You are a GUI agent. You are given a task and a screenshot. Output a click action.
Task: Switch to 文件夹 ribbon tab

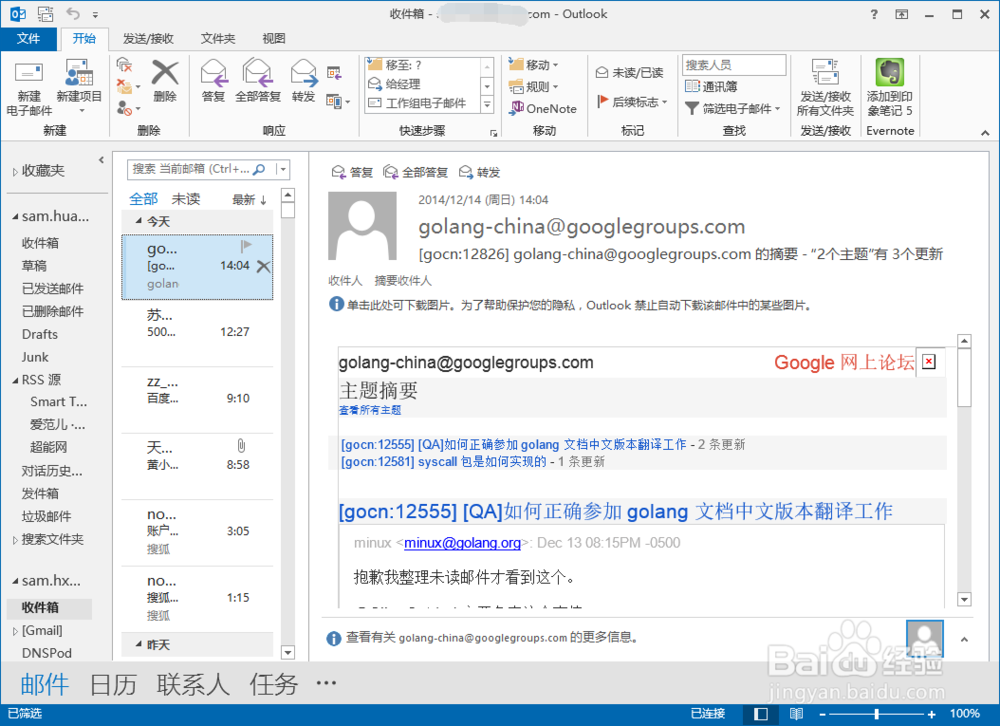coord(217,39)
